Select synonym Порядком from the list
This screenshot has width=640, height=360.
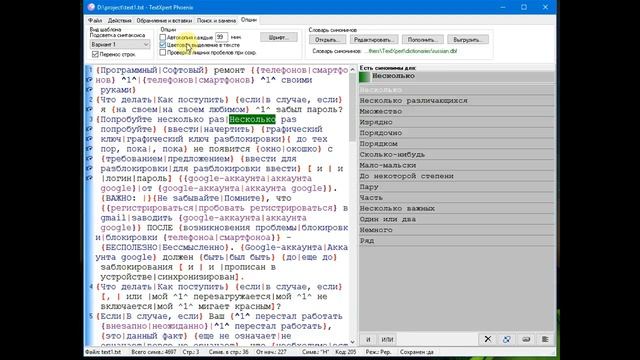457,144
